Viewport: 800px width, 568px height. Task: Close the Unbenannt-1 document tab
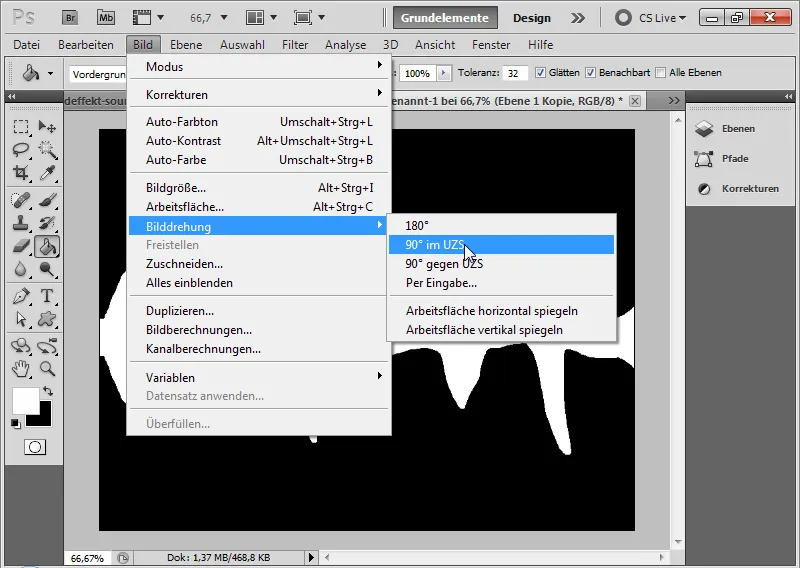635,101
